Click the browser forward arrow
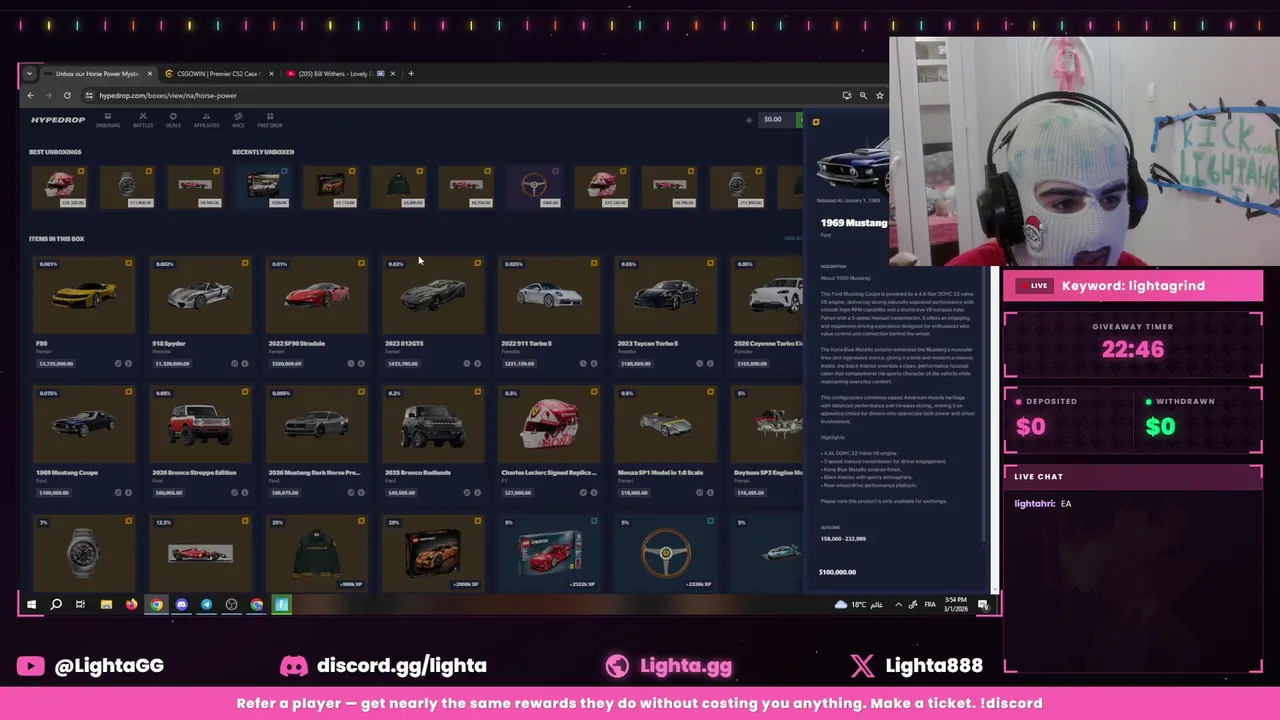This screenshot has width=1280, height=720. point(48,95)
